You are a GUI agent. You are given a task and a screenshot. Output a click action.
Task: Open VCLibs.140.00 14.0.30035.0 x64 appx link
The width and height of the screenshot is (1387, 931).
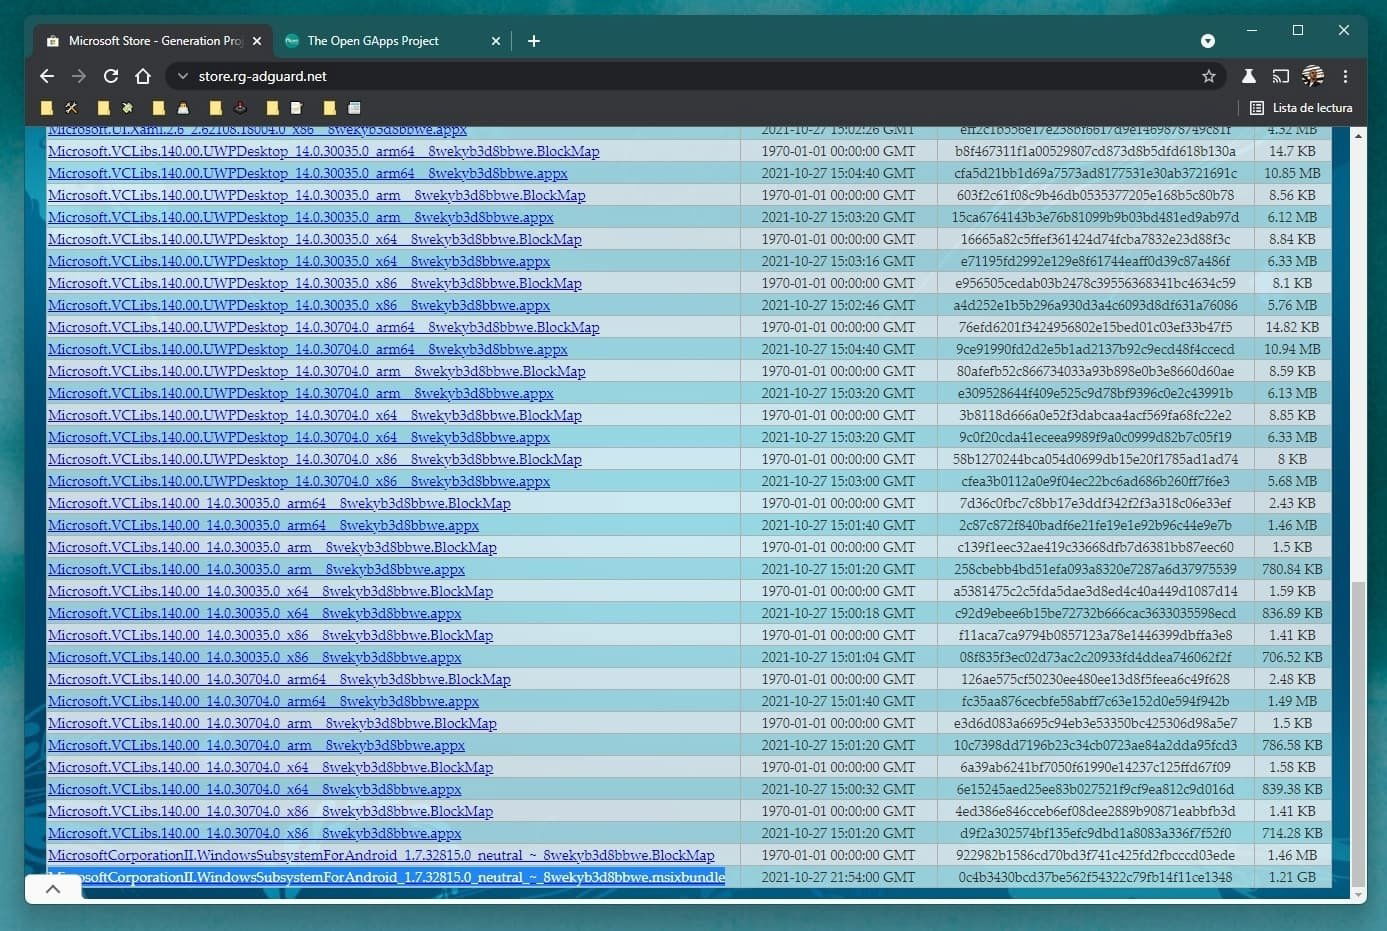(254, 613)
